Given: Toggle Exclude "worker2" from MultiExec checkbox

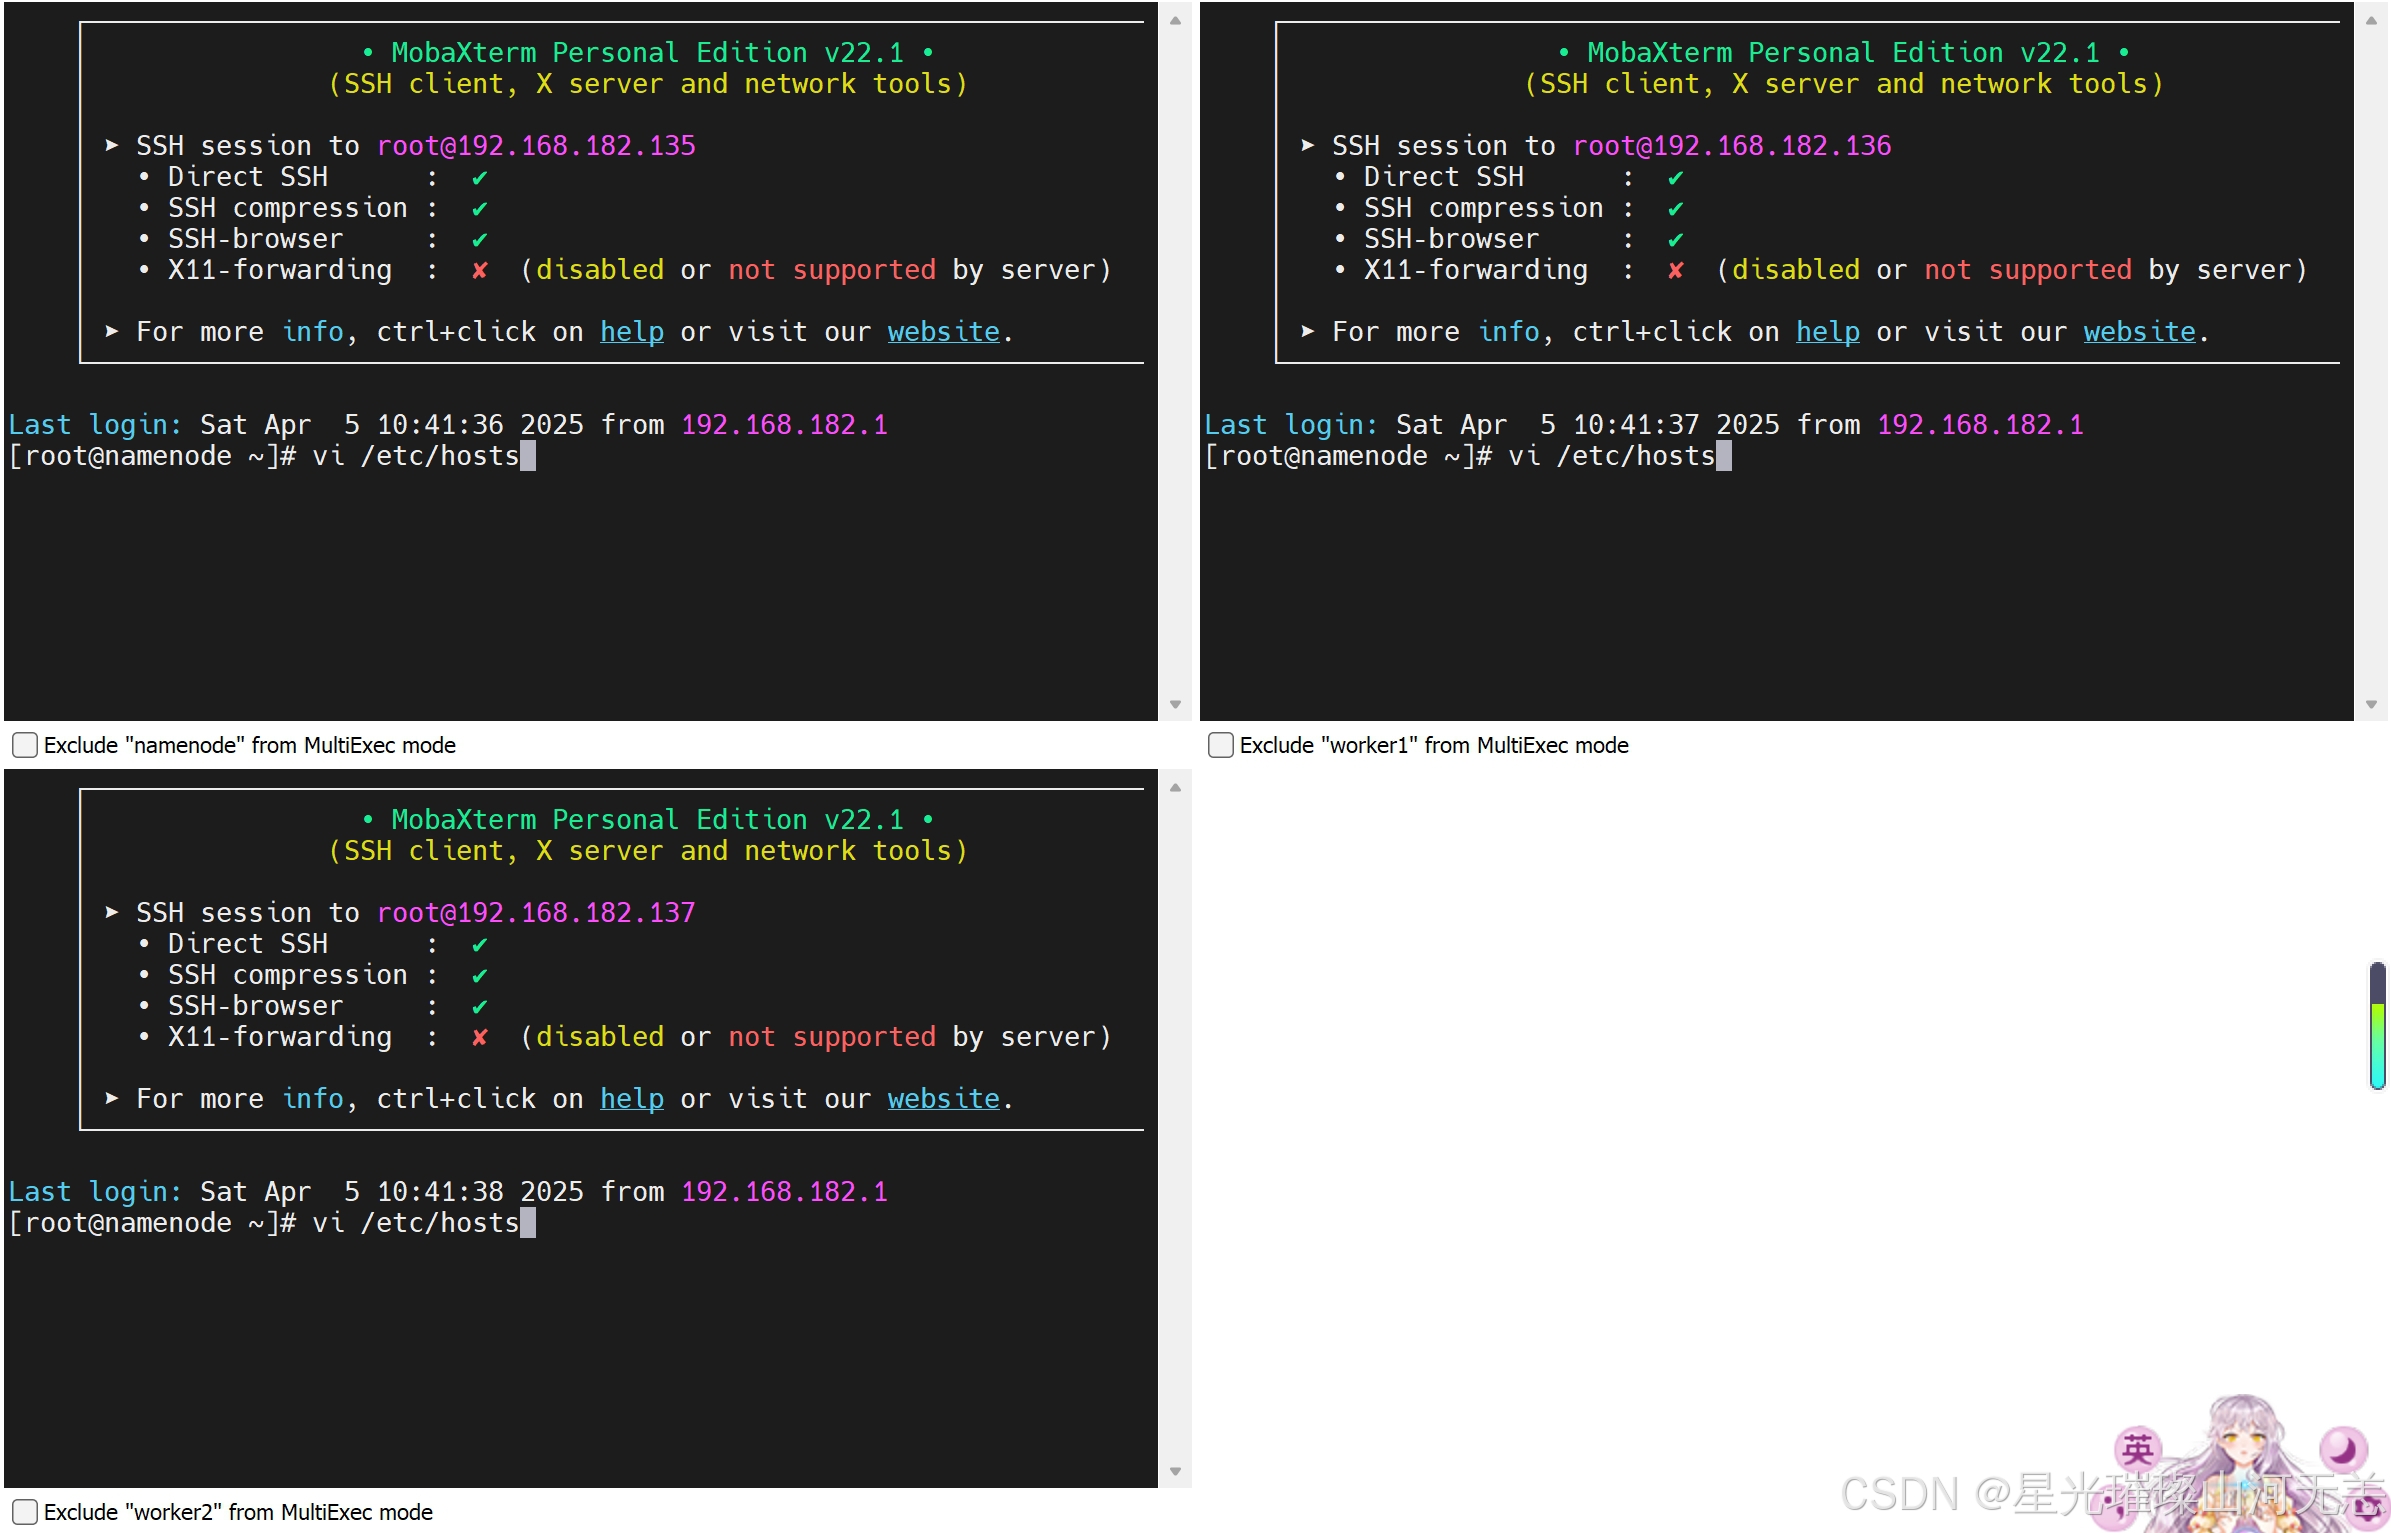Looking at the screenshot, I should [25, 1512].
